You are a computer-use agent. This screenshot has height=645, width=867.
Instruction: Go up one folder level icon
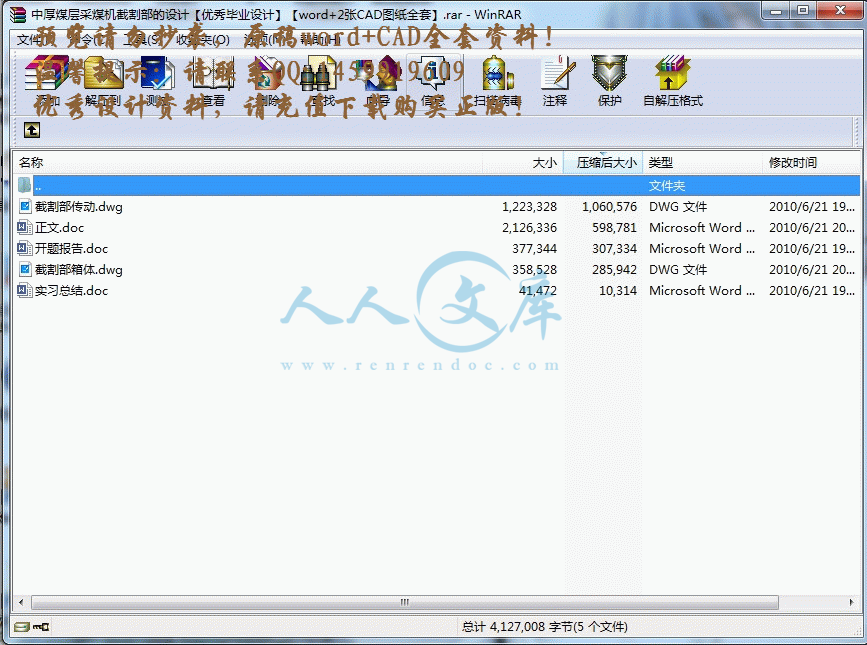click(x=32, y=130)
